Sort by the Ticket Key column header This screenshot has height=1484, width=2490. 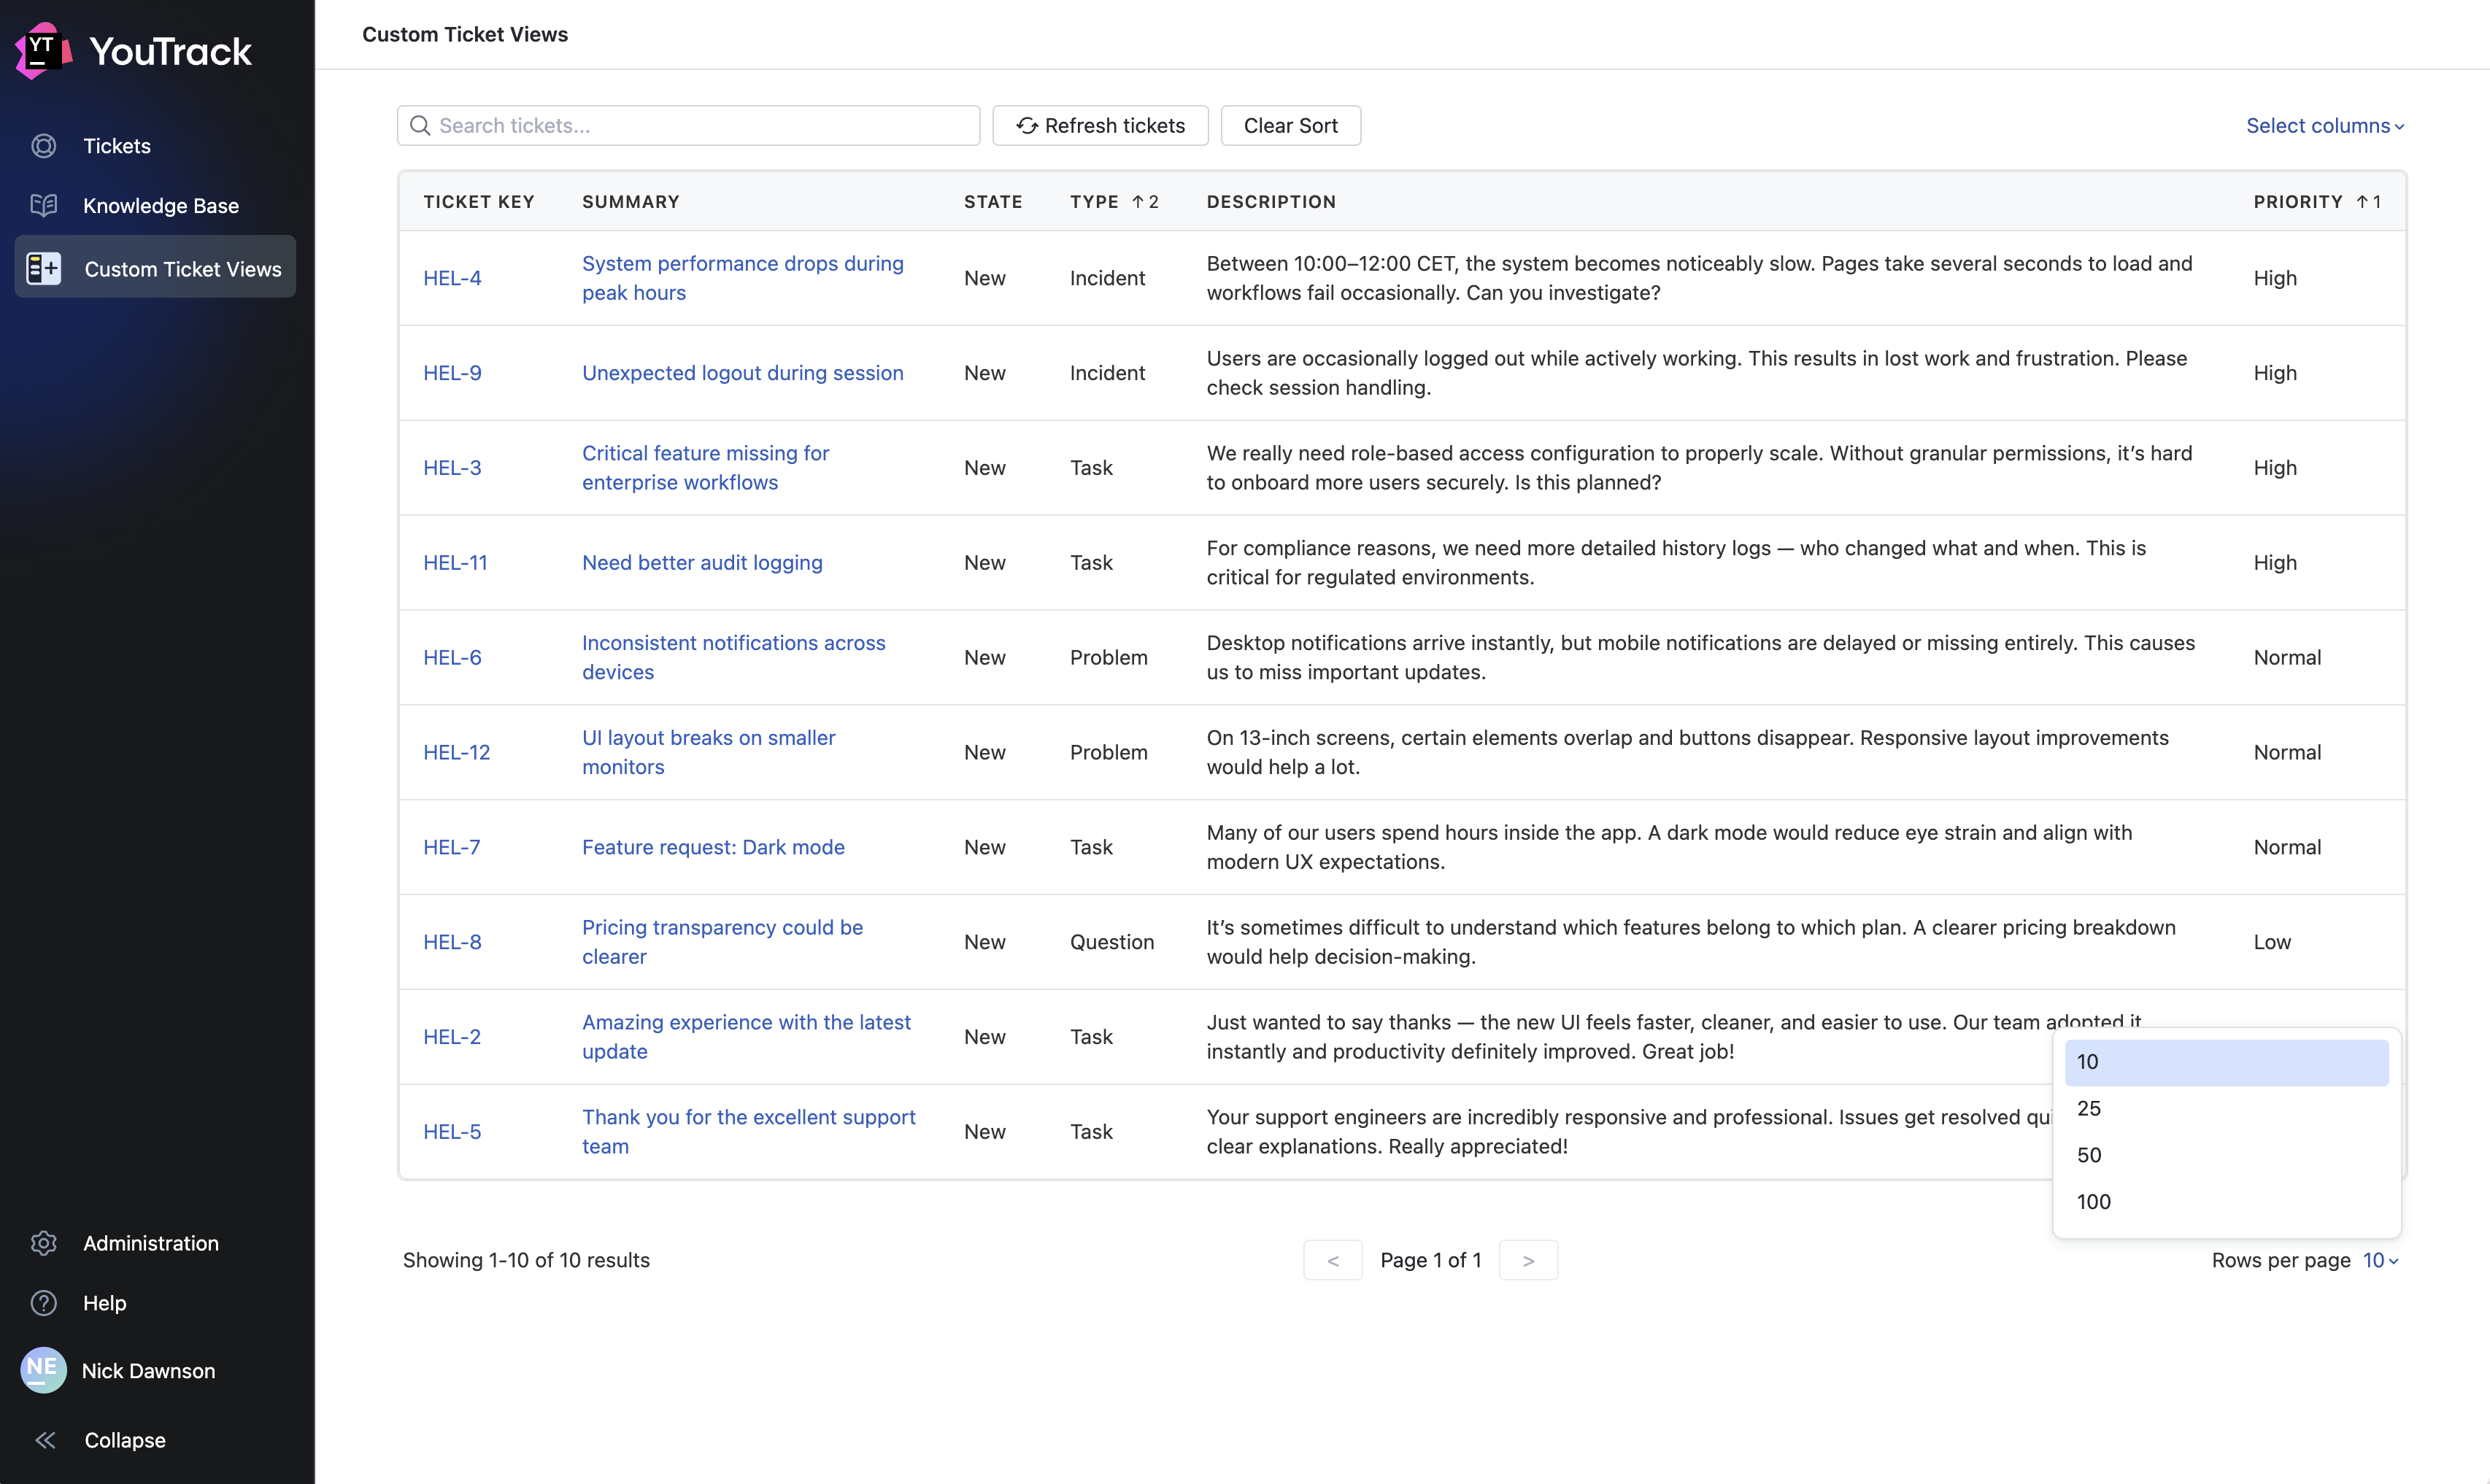pos(478,202)
